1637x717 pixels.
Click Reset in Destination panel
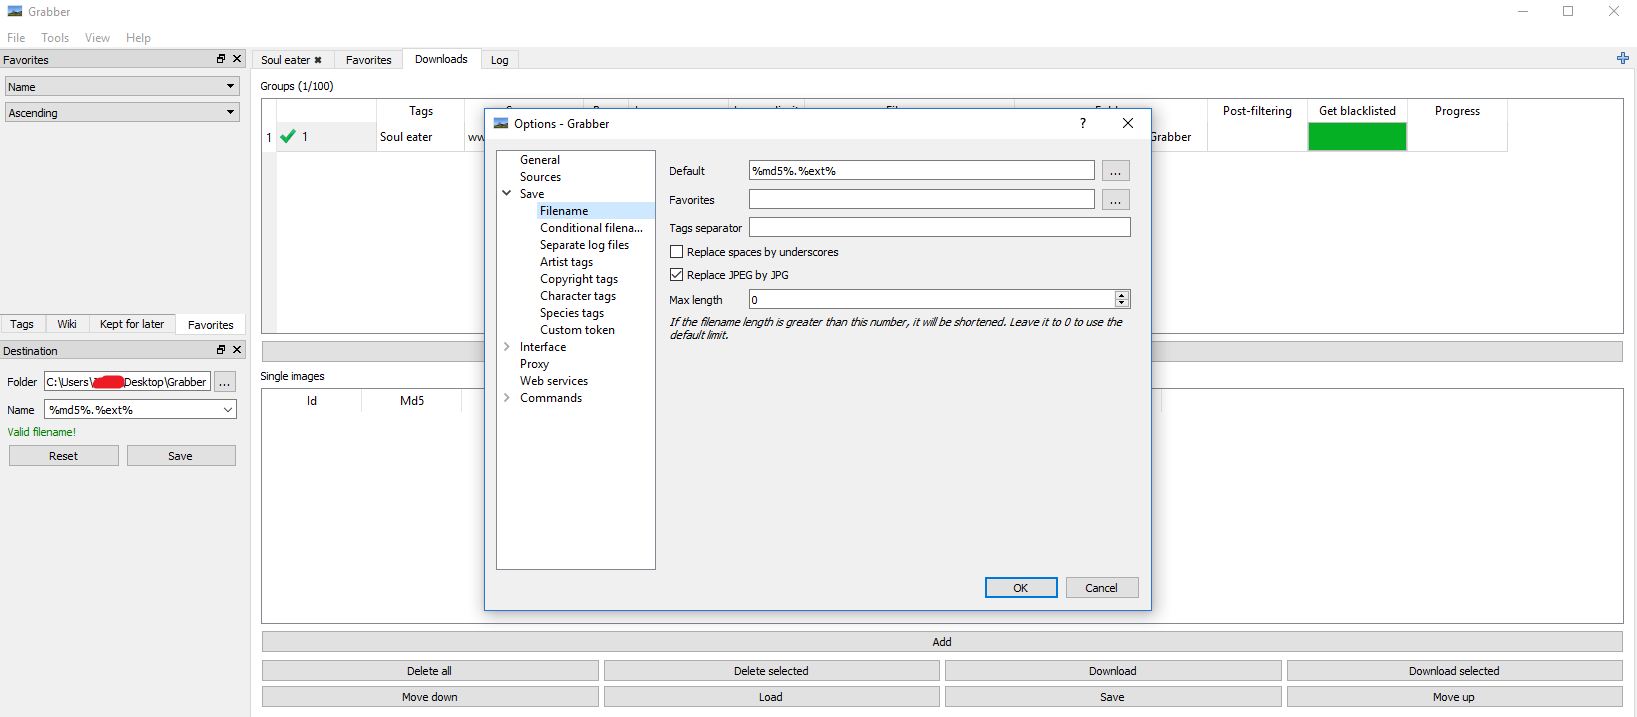[x=64, y=456]
